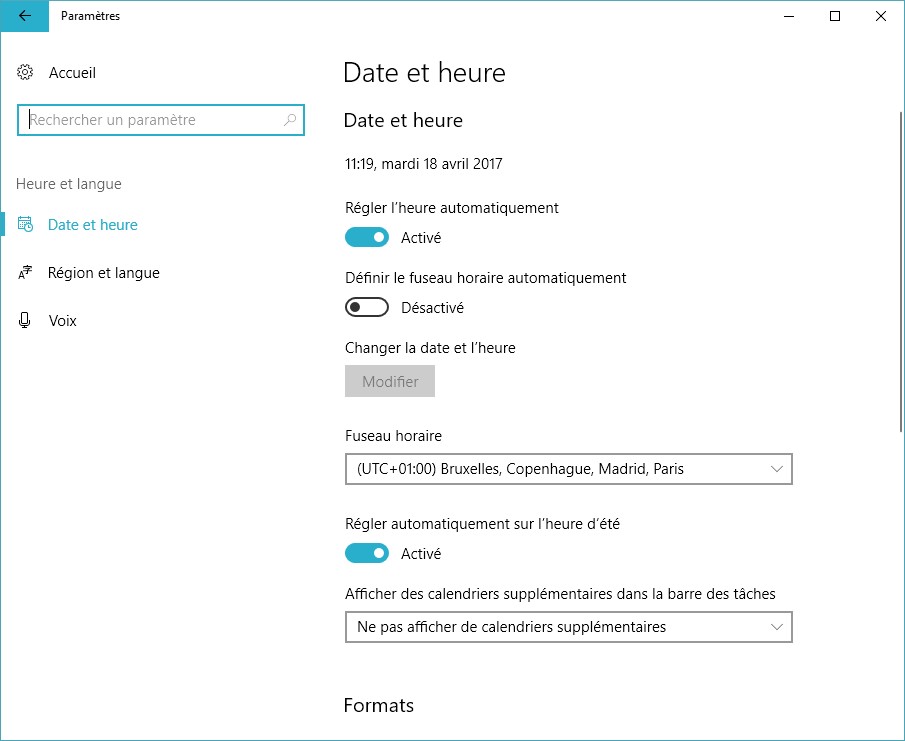The height and width of the screenshot is (741, 905).
Task: Disable Régler l'heure automatiquement switch
Action: tap(366, 238)
